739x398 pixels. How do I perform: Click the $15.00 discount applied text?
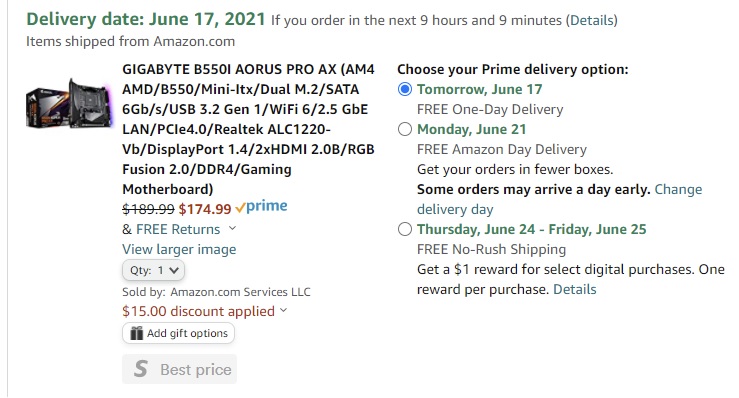coord(198,311)
